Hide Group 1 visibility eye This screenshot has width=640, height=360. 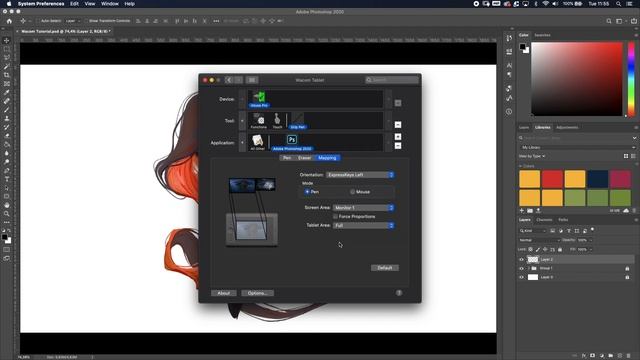[521, 269]
